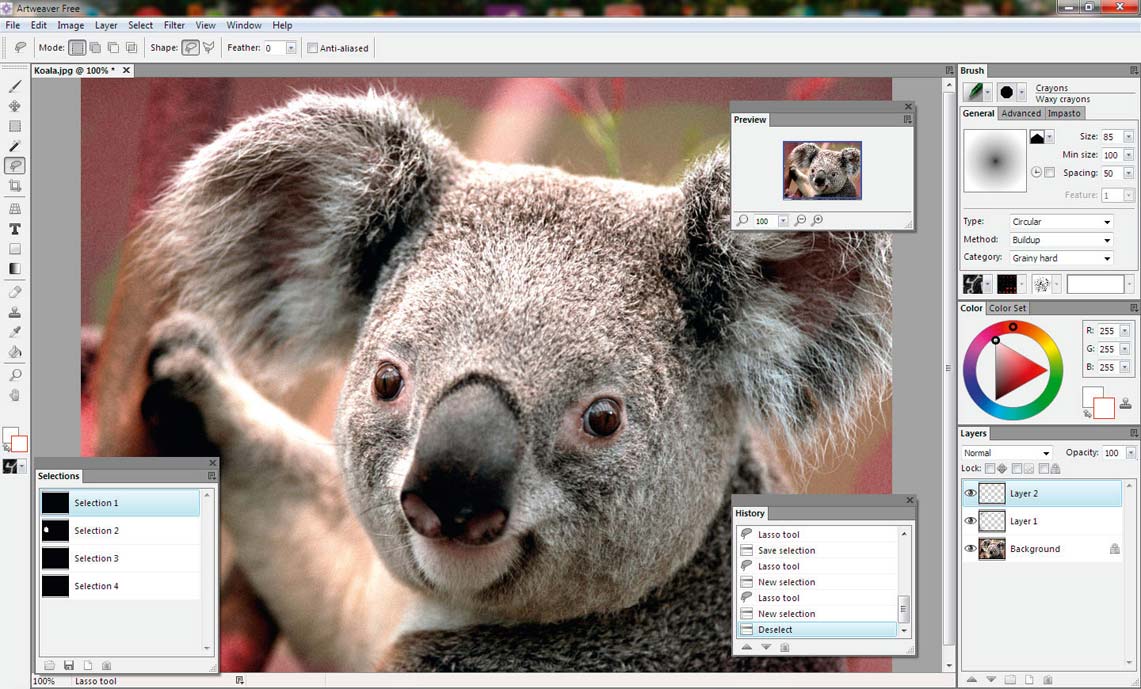Open the File menu
This screenshot has height=689, width=1141.
(x=12, y=25)
